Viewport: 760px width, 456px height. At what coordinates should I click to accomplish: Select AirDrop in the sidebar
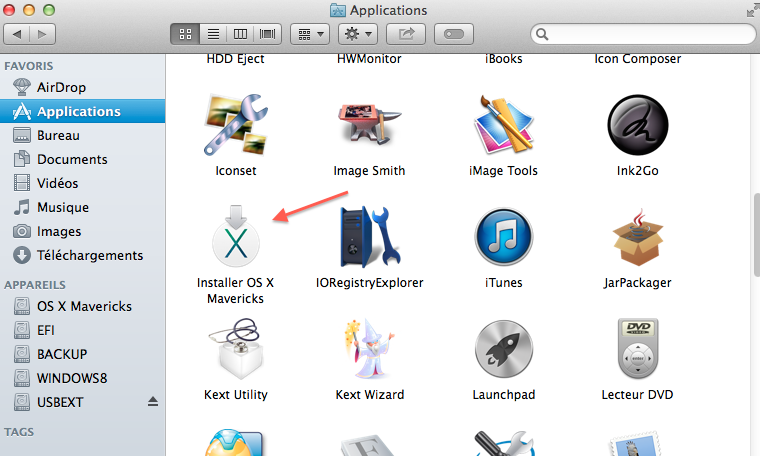(82, 87)
